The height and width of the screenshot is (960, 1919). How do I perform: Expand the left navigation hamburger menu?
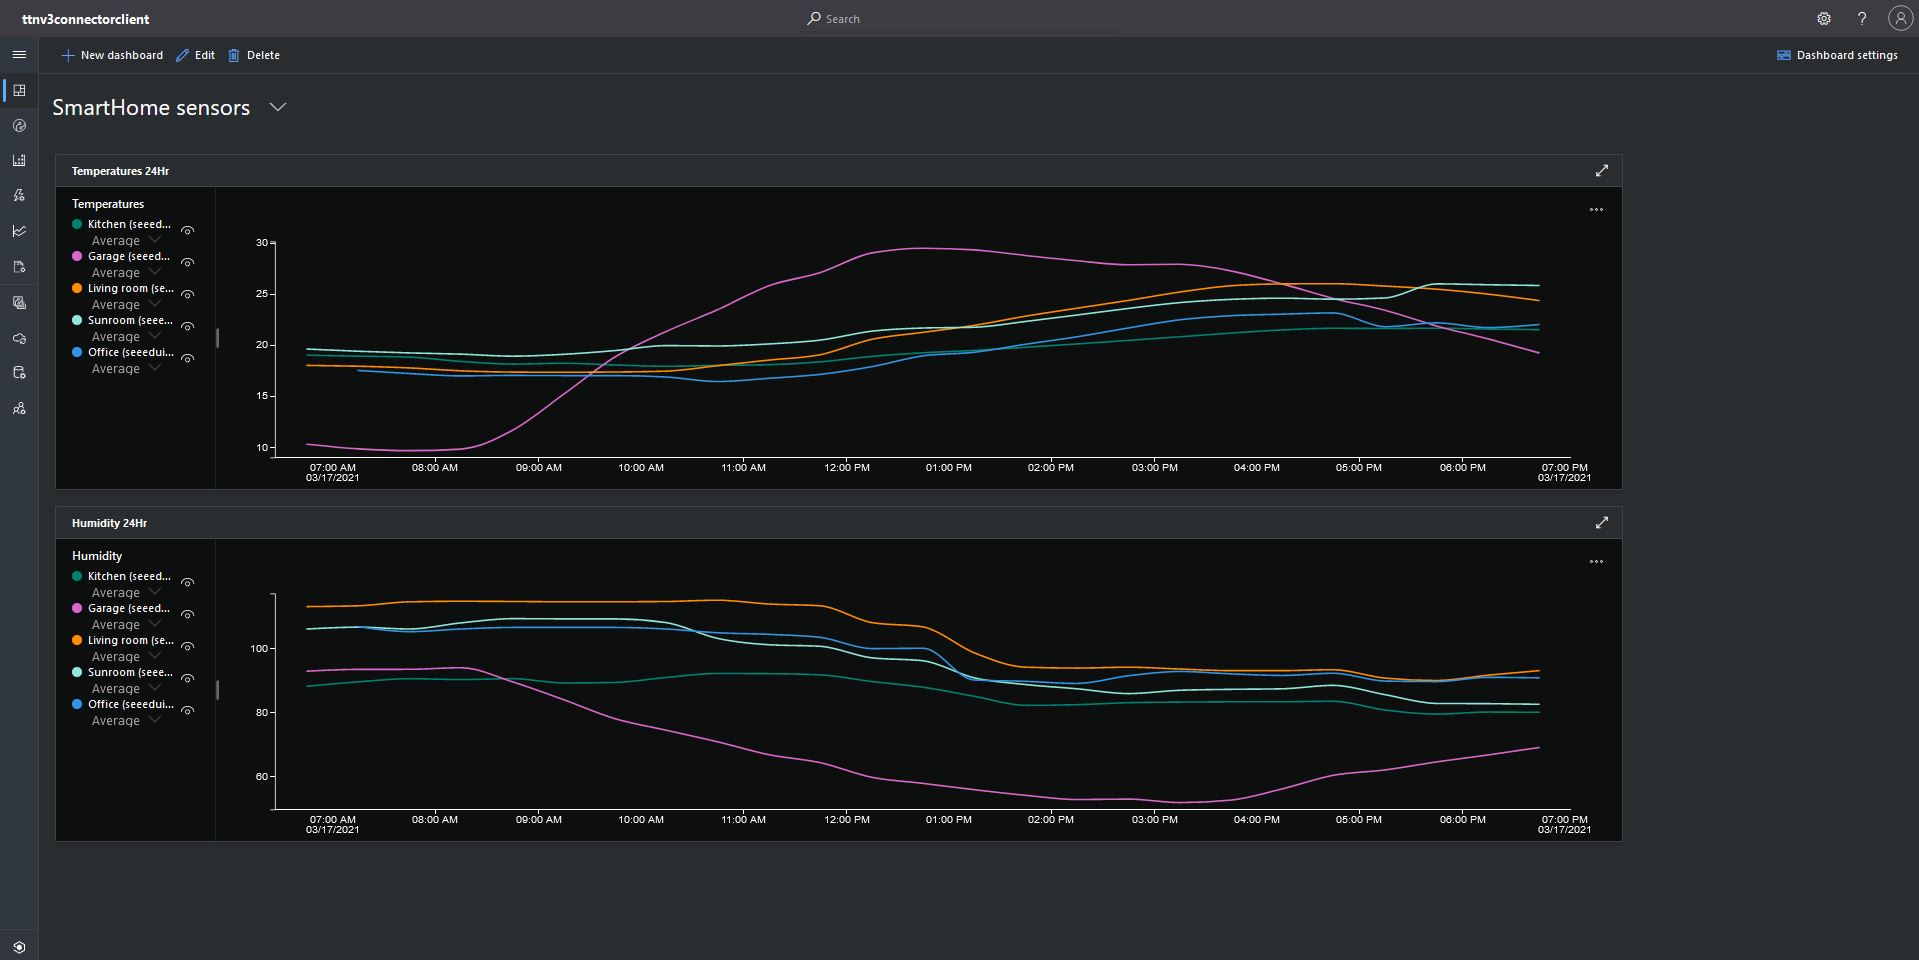click(19, 55)
